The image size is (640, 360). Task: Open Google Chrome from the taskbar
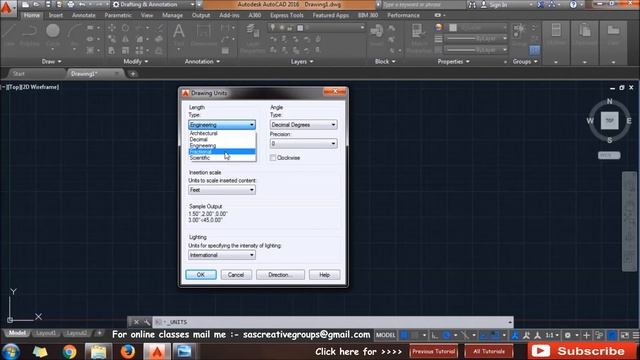coord(69,351)
